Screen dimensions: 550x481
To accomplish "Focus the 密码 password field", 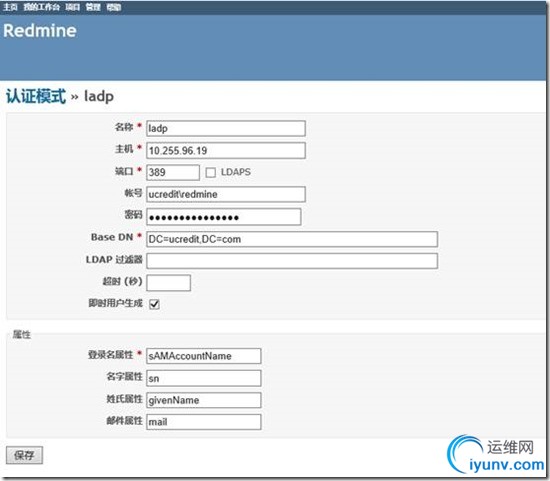I will 223,217.
